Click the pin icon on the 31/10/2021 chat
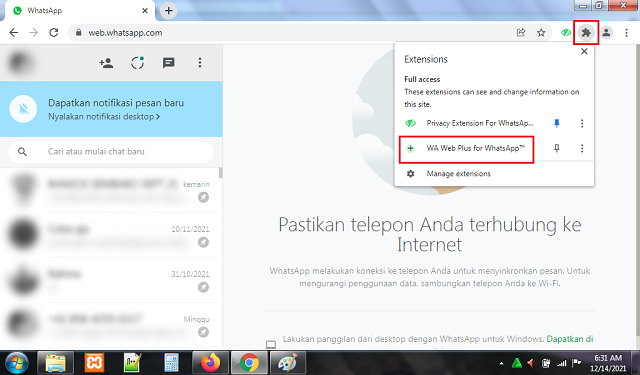640x375 pixels. [x=203, y=287]
